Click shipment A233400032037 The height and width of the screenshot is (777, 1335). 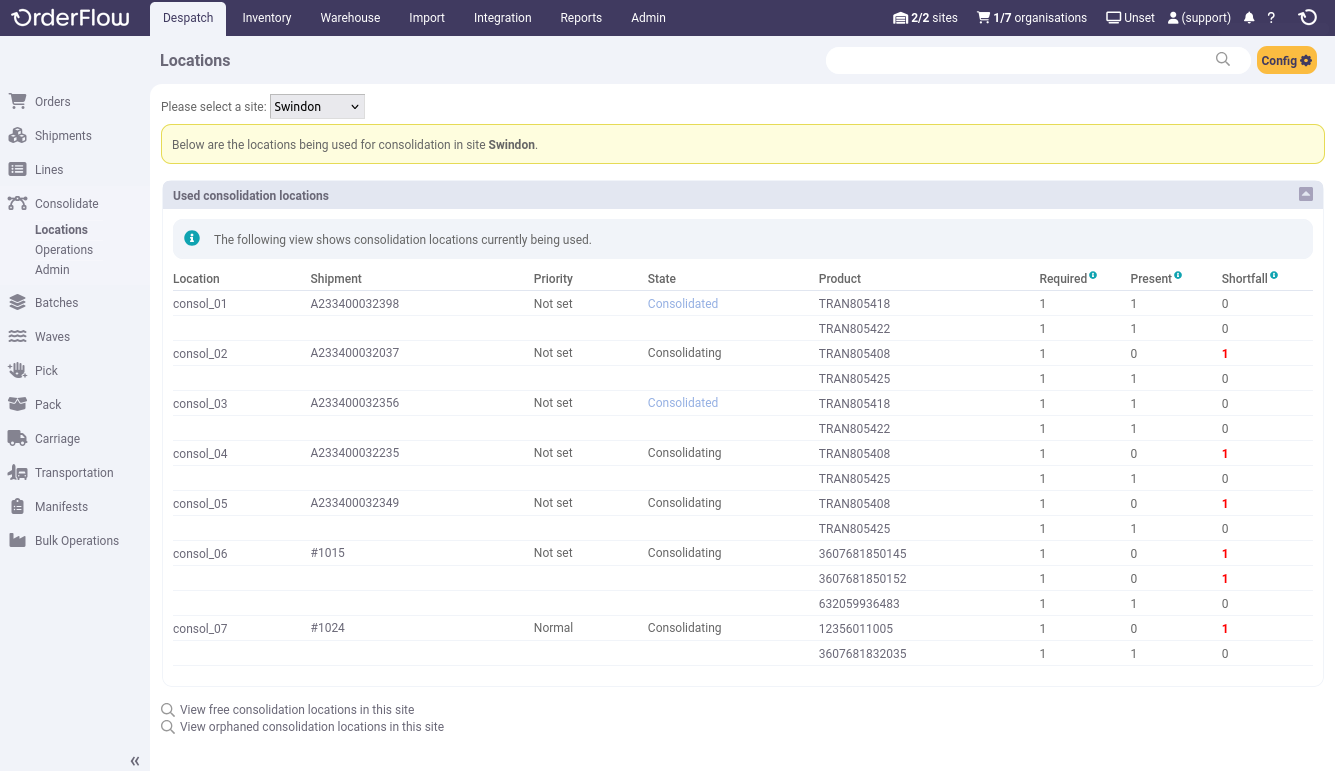(x=355, y=352)
